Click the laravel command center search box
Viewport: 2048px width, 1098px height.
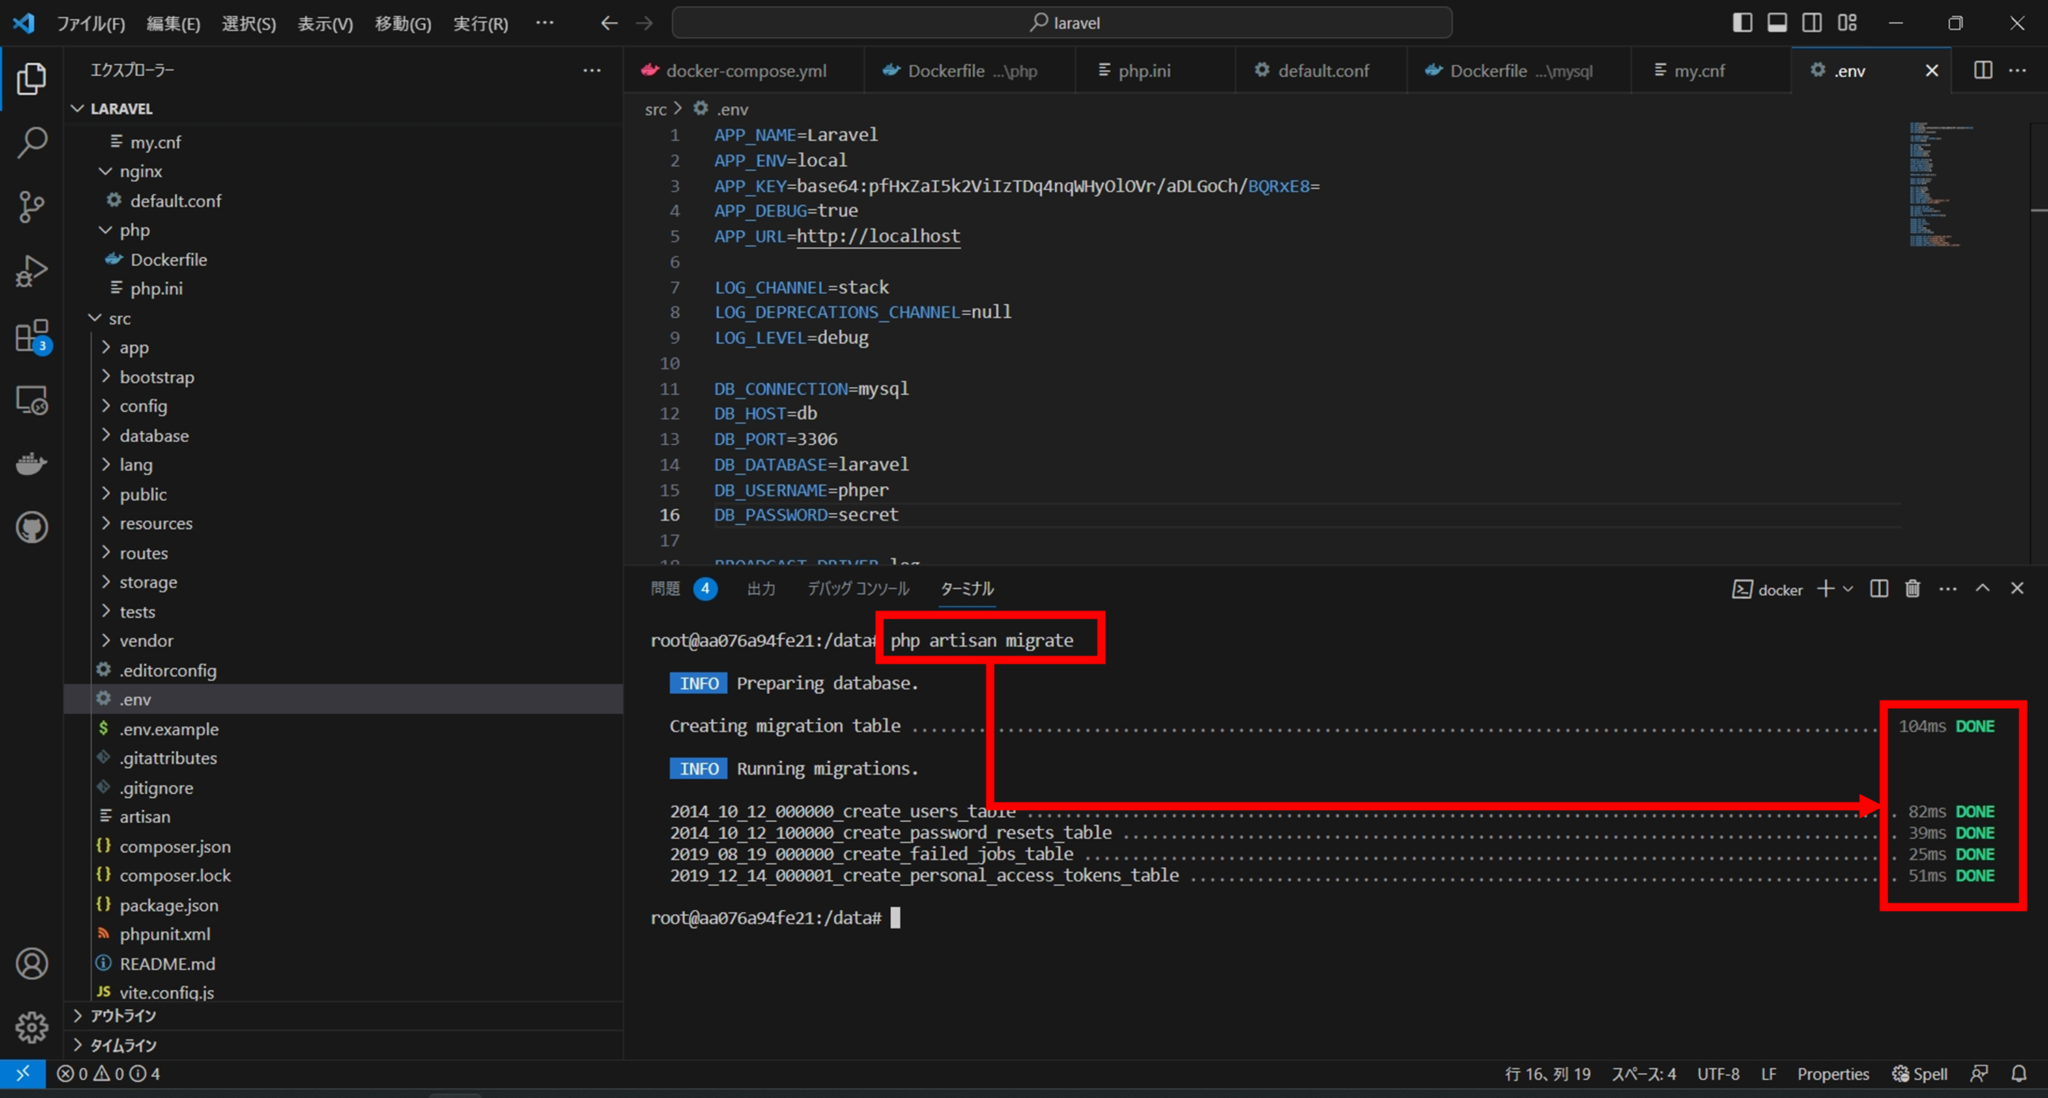coord(1065,22)
